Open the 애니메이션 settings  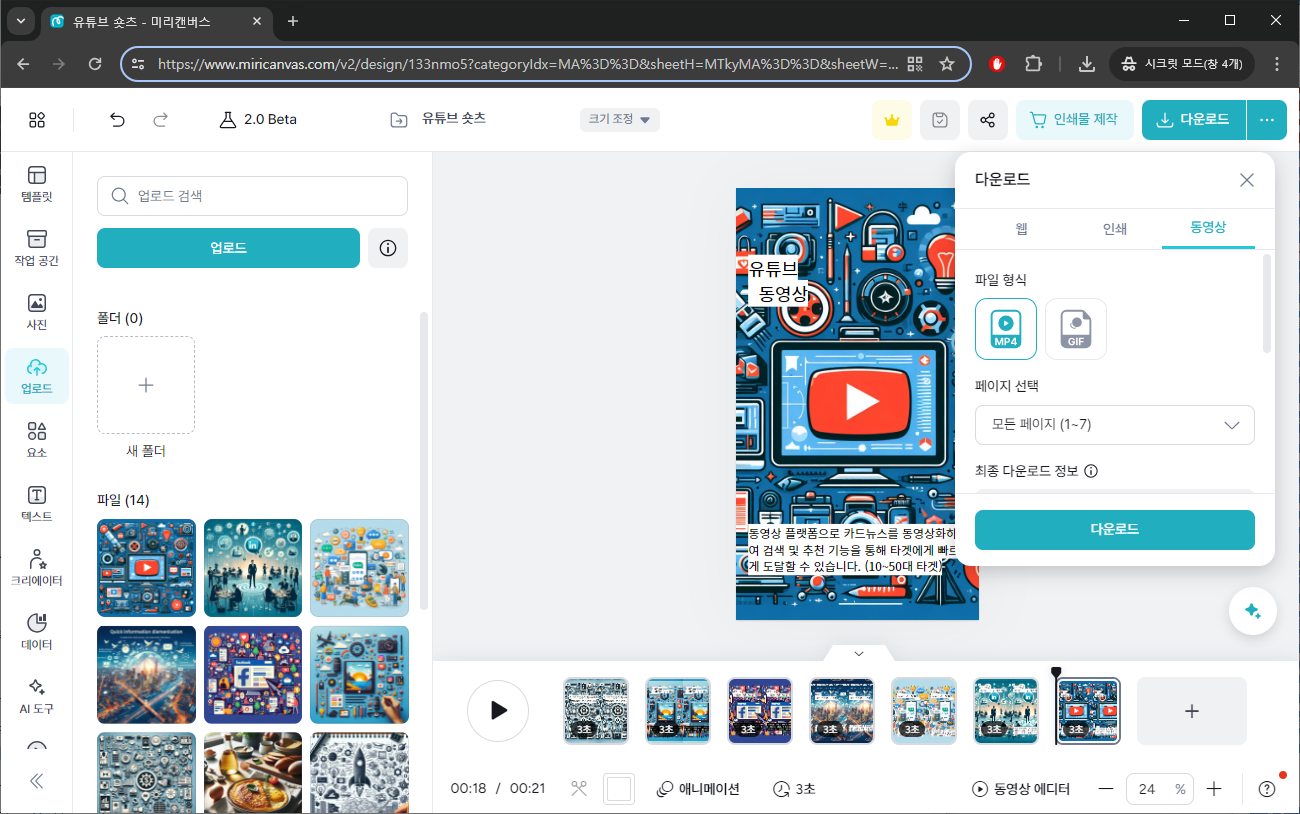tap(698, 789)
